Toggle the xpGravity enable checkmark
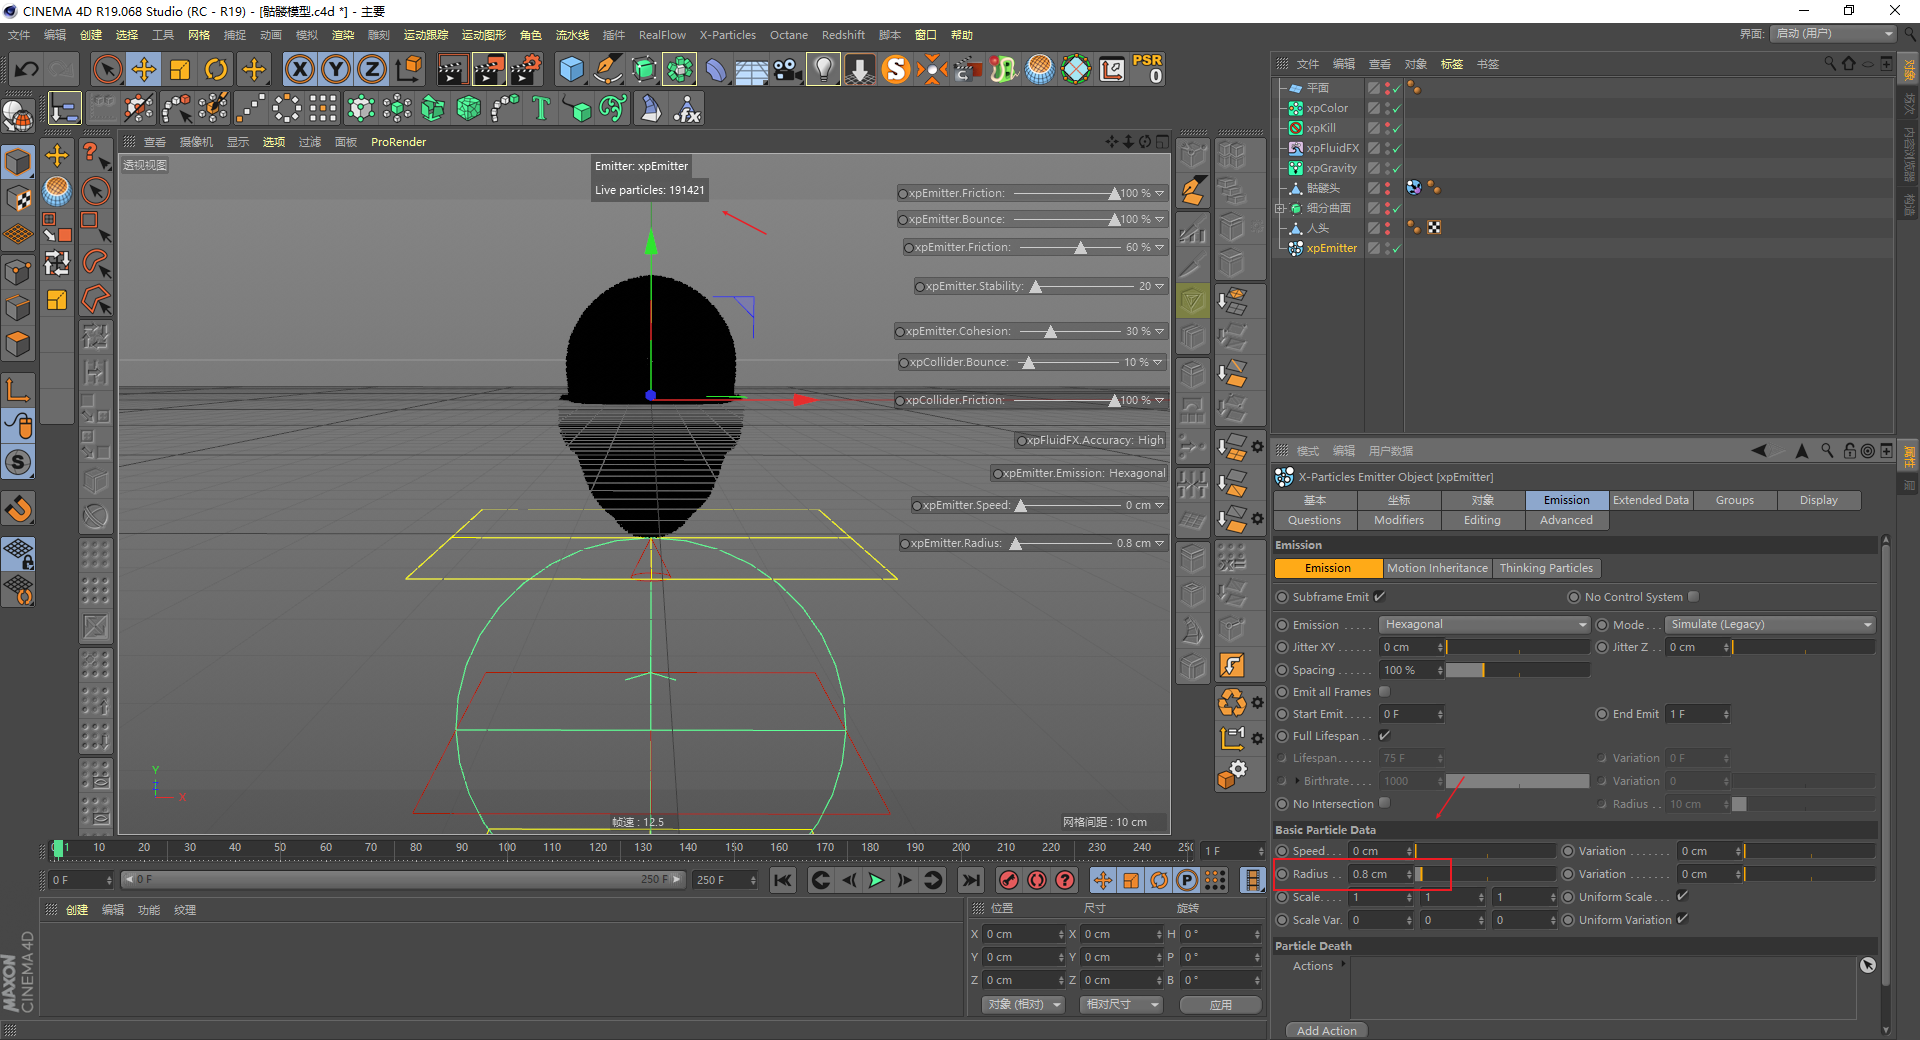 click(x=1396, y=169)
